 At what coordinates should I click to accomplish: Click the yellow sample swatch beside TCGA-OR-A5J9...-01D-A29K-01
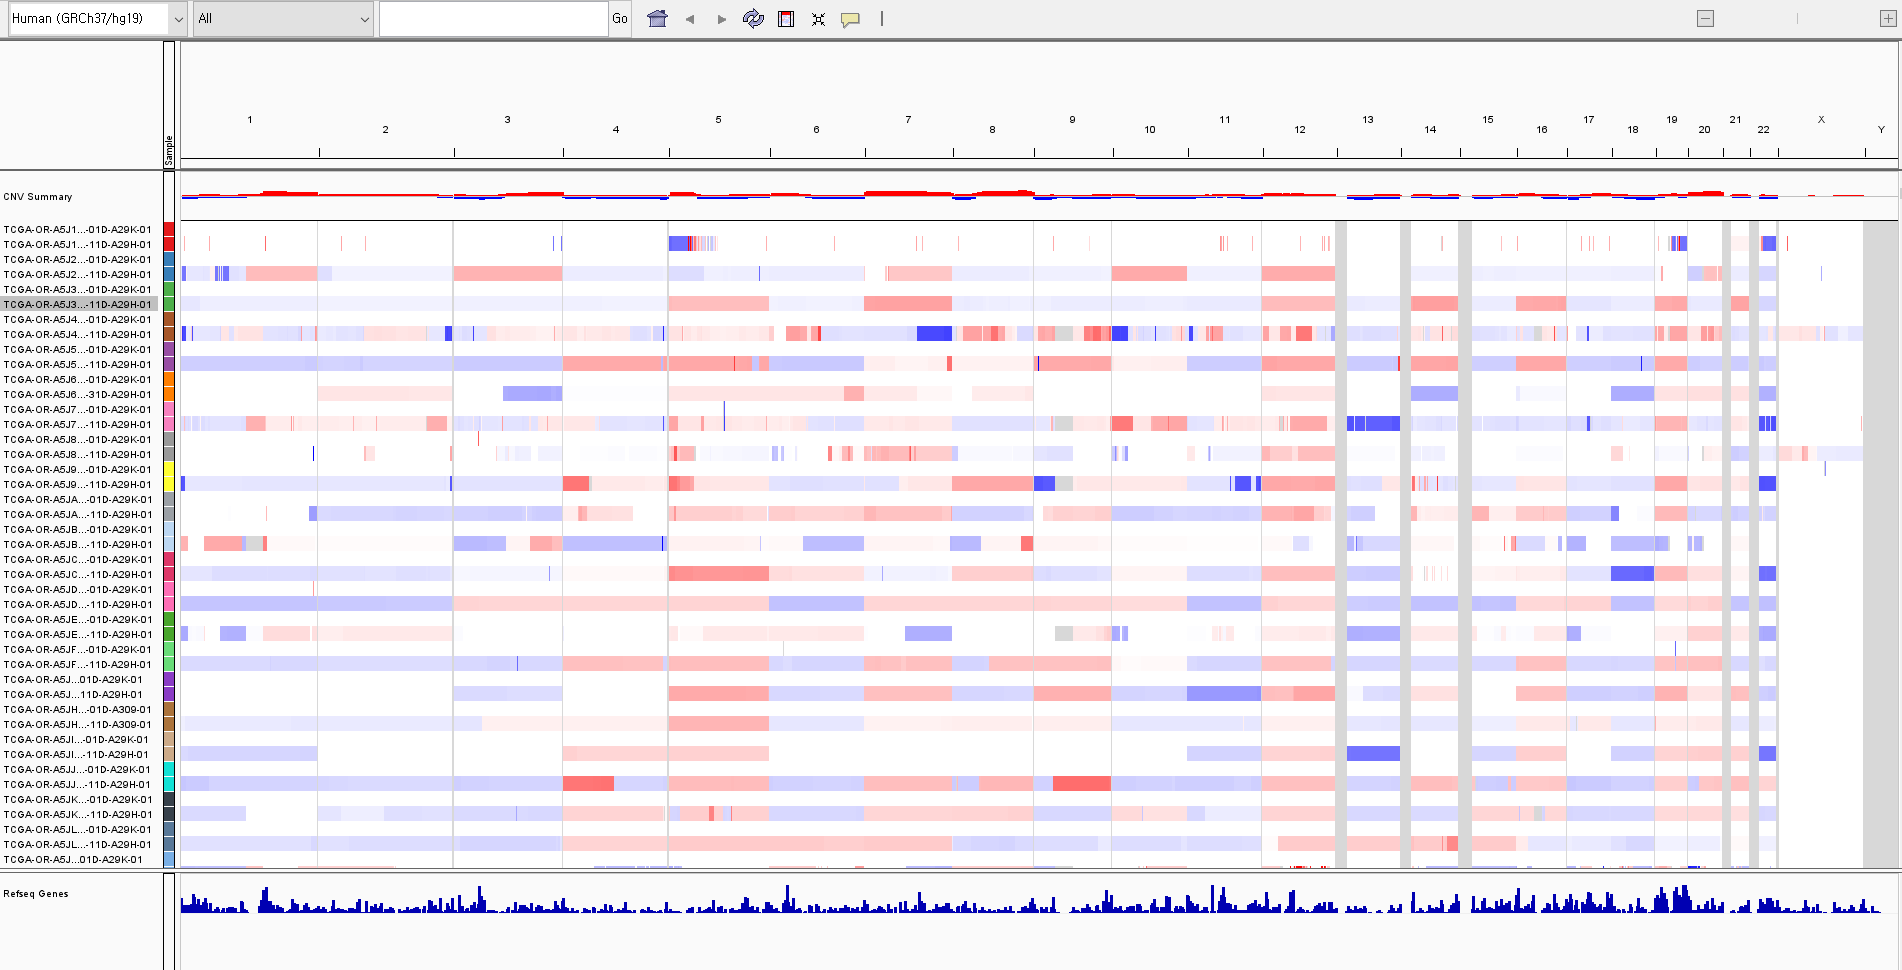[x=169, y=469]
